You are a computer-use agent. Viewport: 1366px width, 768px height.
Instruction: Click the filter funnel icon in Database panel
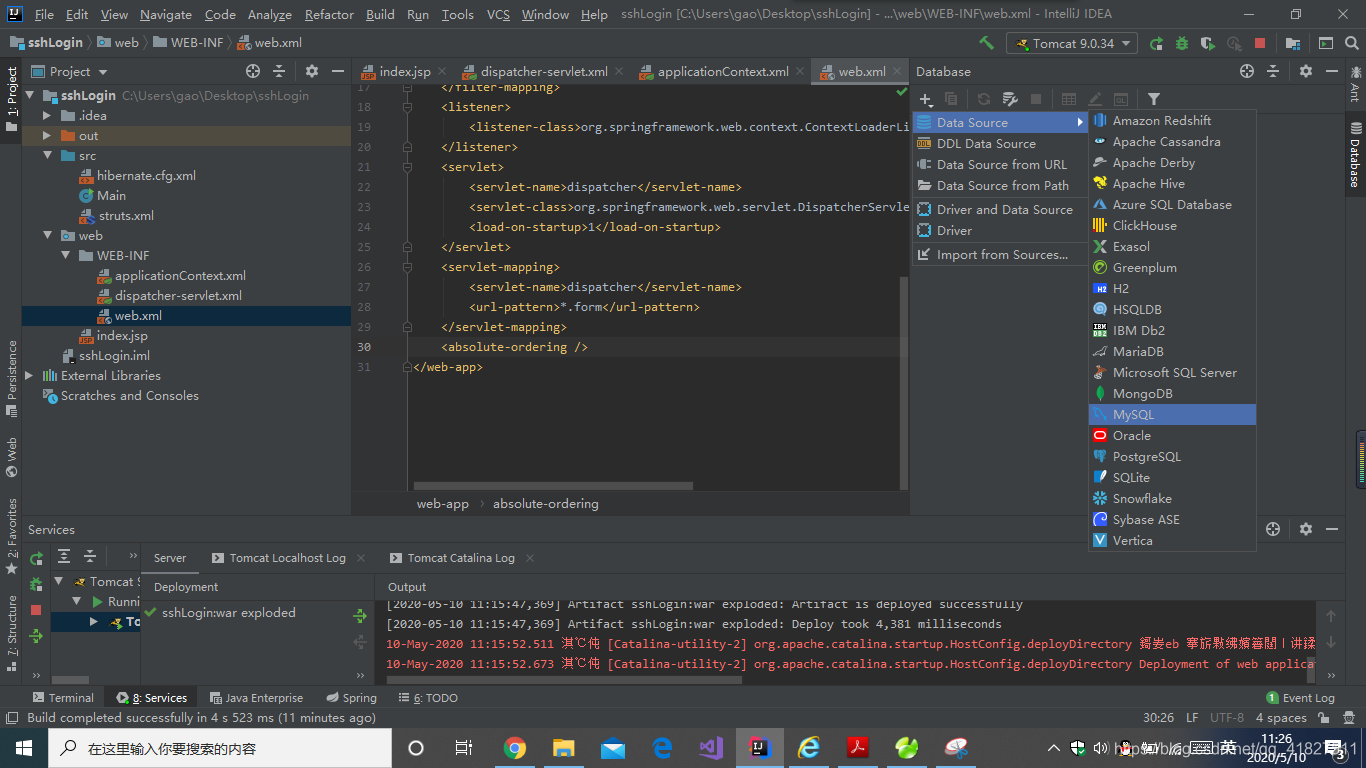point(1154,99)
